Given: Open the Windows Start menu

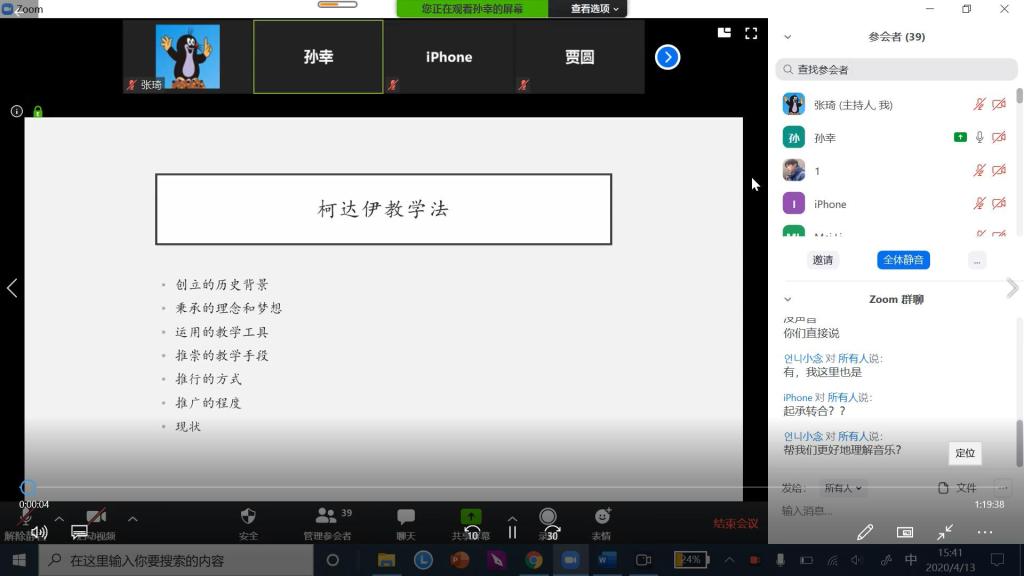Looking at the screenshot, I should click(x=19, y=560).
